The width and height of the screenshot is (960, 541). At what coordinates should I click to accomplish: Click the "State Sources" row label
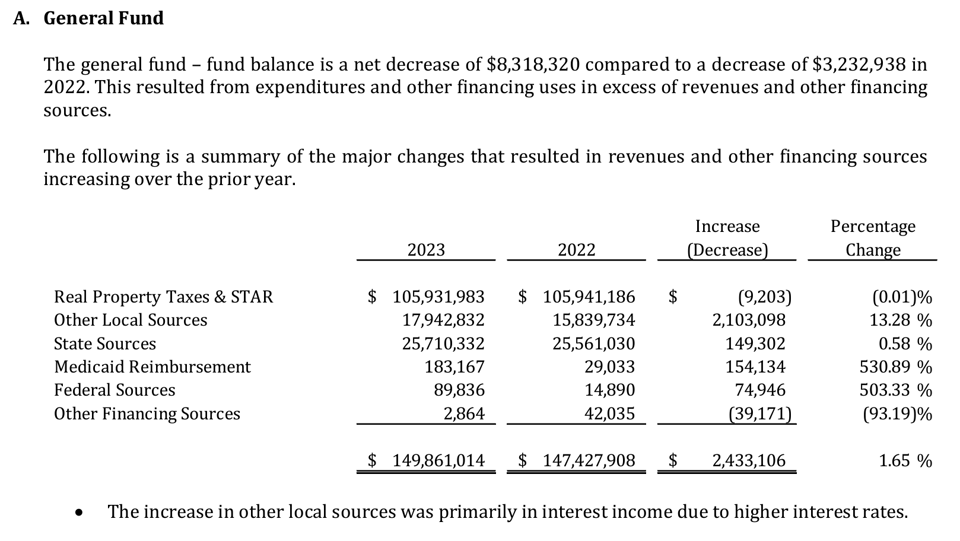coord(105,343)
